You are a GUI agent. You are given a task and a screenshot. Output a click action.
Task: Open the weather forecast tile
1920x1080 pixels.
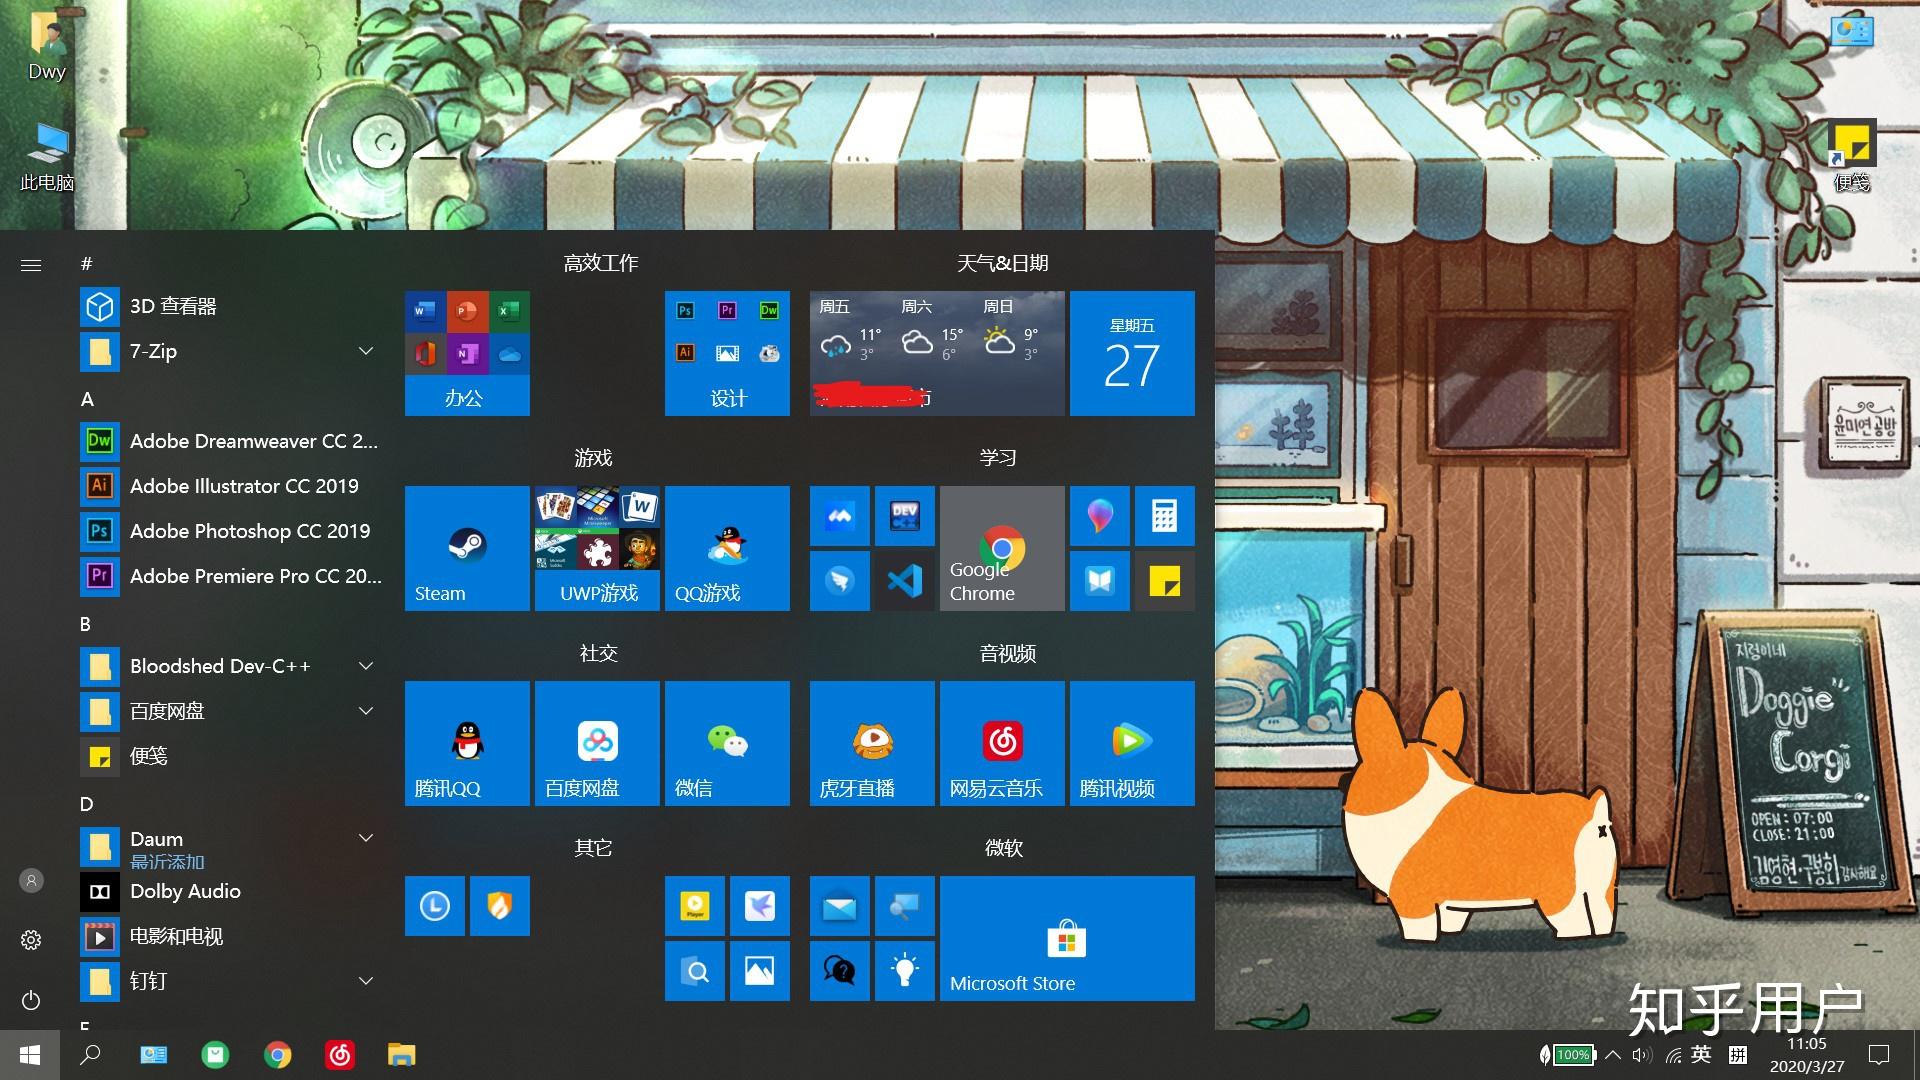937,353
